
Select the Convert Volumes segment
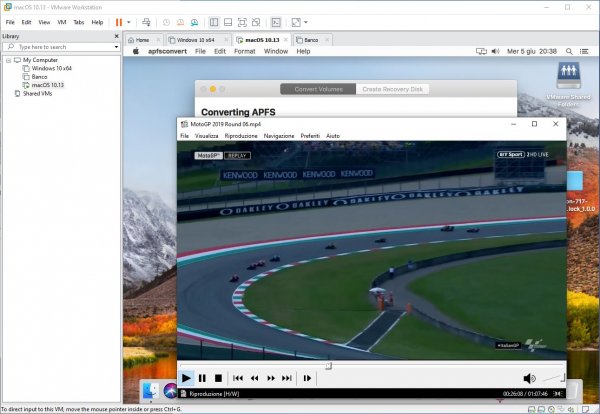click(318, 89)
